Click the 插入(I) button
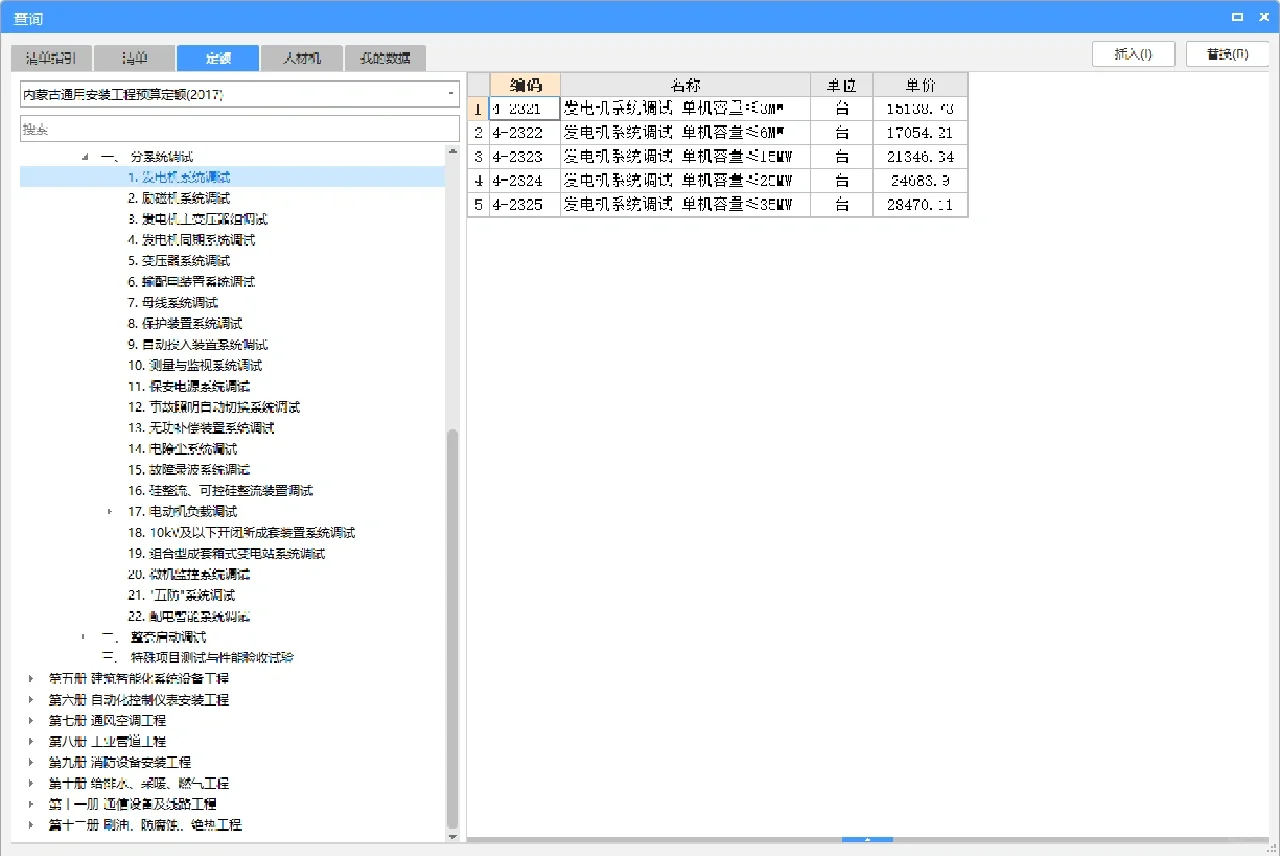The width and height of the screenshot is (1280, 856). click(1133, 54)
